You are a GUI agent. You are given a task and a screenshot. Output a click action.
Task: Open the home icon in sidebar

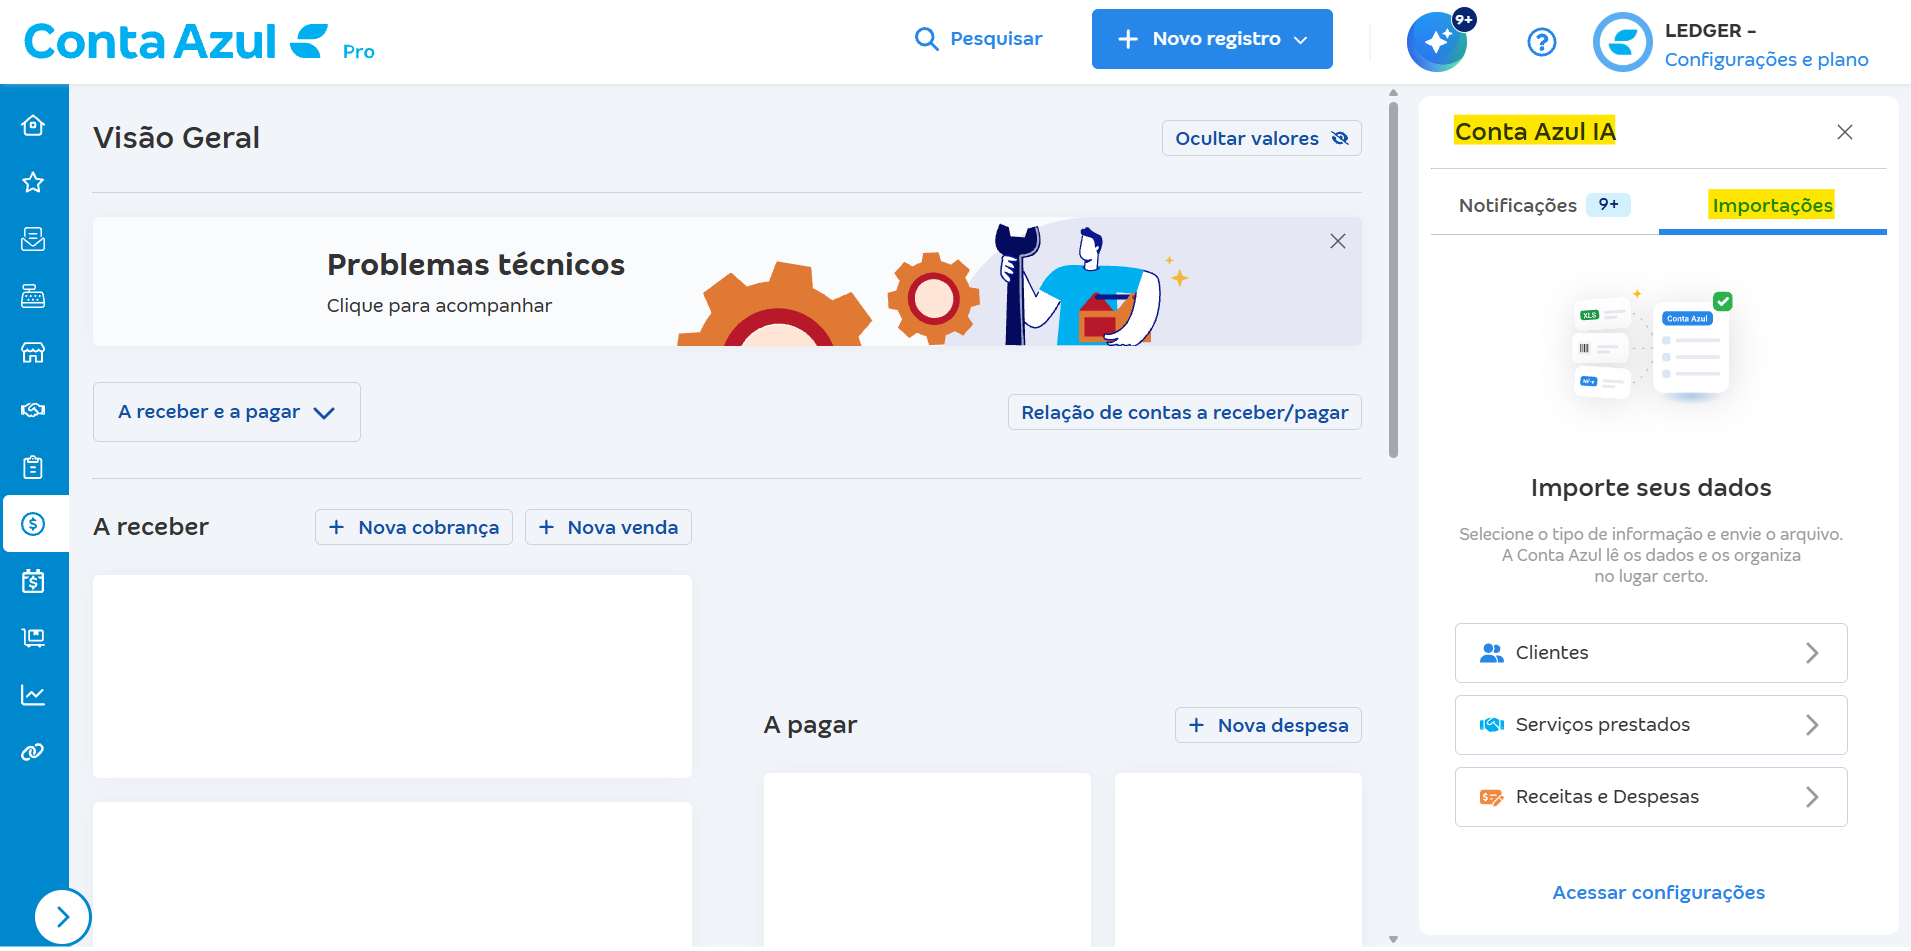coord(33,125)
